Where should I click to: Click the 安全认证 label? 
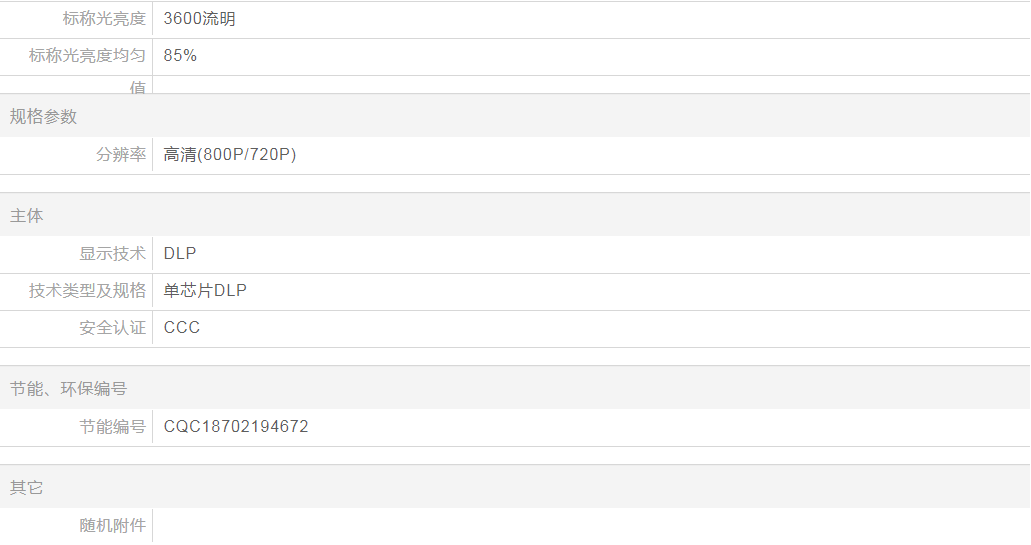tap(113, 328)
